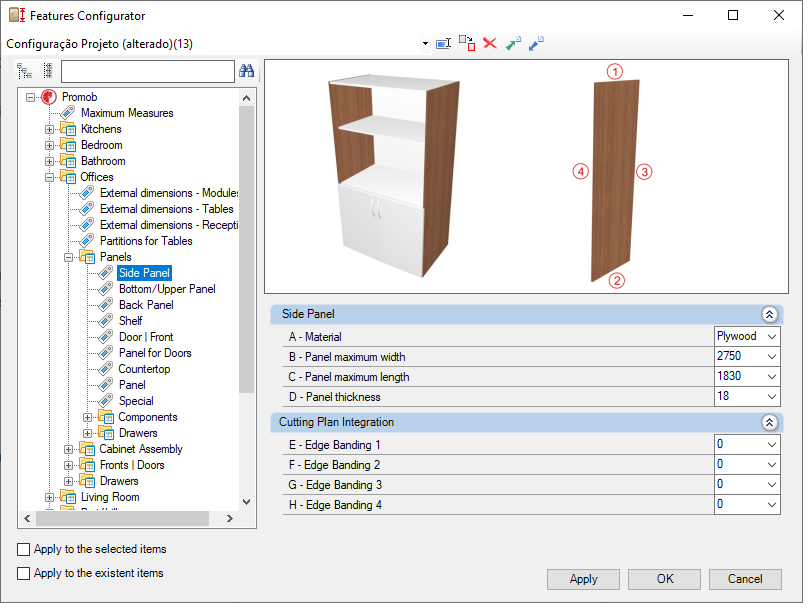Collapse the Cutting Plan Integration section chevron
Image resolution: width=812 pixels, height=613 pixels.
[x=769, y=422]
